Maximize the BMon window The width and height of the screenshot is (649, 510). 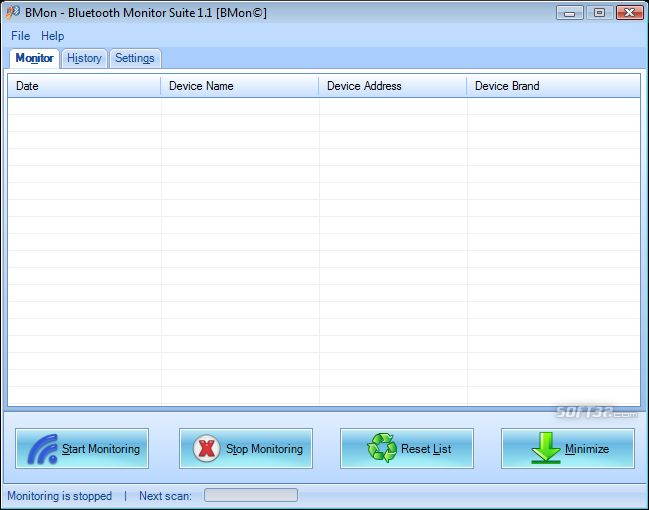[599, 13]
